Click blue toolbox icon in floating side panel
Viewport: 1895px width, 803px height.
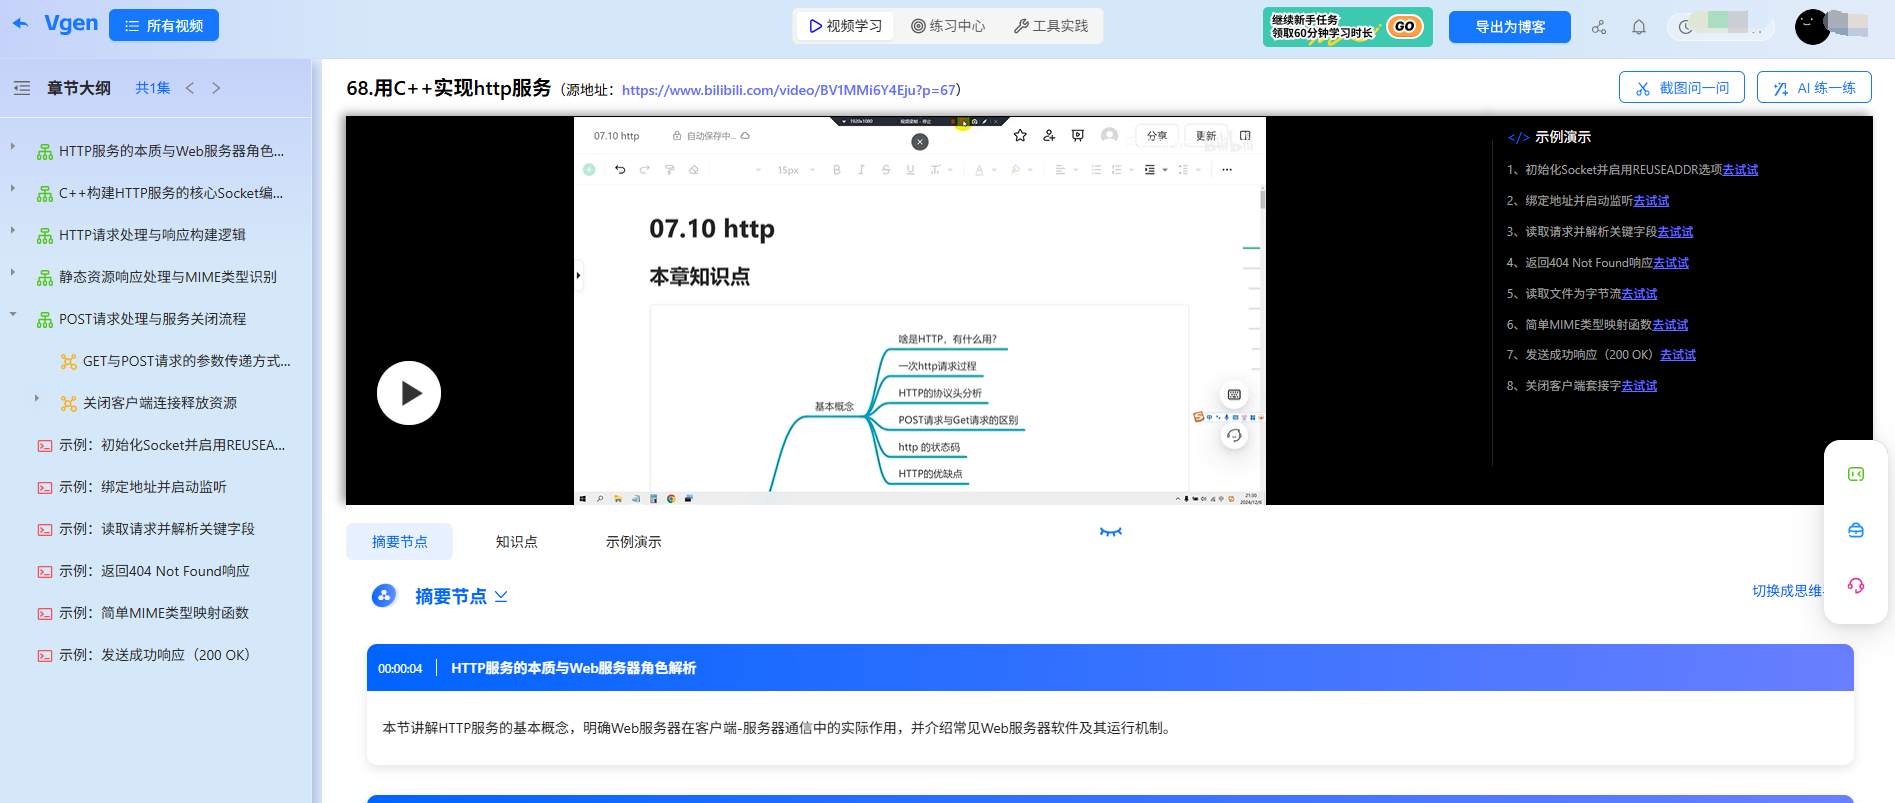[x=1856, y=530]
